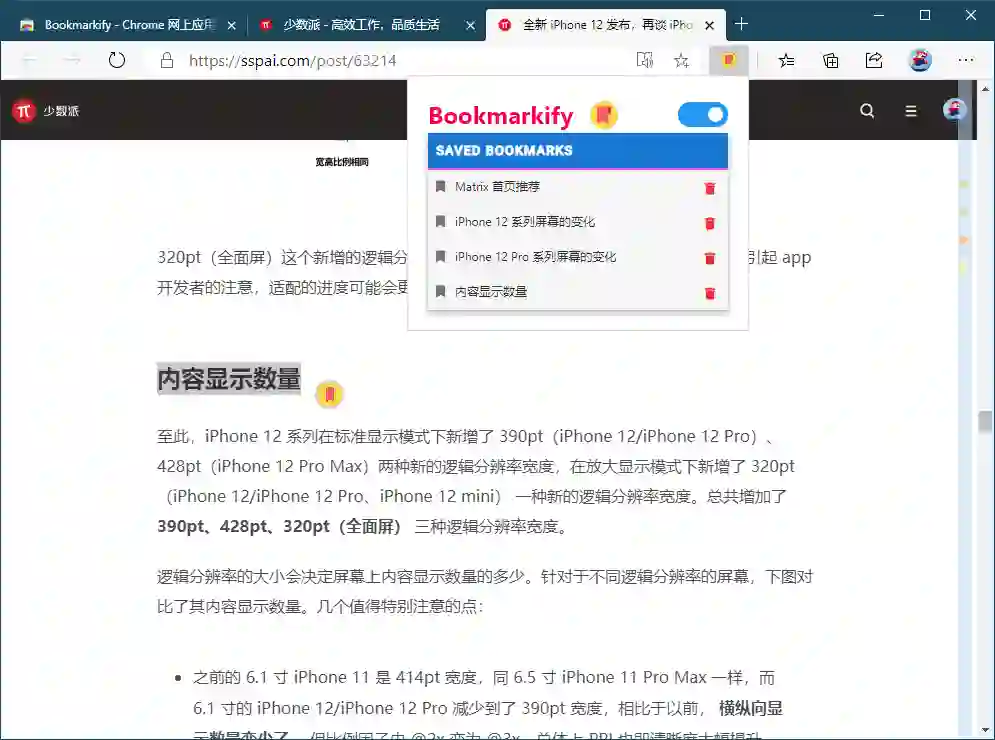Click the scrollbar up arrow
Image resolution: width=995 pixels, height=740 pixels.
point(985,89)
